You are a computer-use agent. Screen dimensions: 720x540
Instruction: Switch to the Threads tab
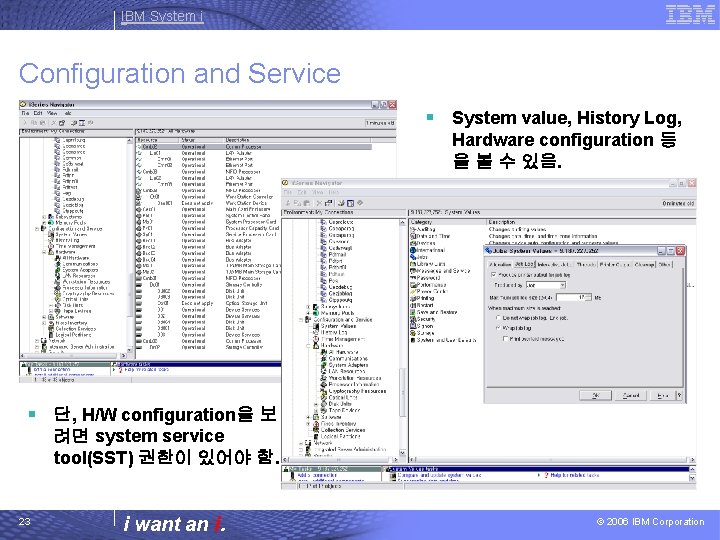[x=586, y=264]
